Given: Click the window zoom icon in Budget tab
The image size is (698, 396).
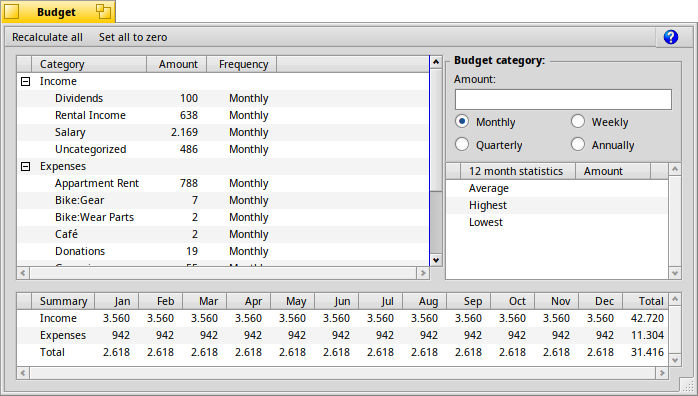Looking at the screenshot, I should (103, 12).
